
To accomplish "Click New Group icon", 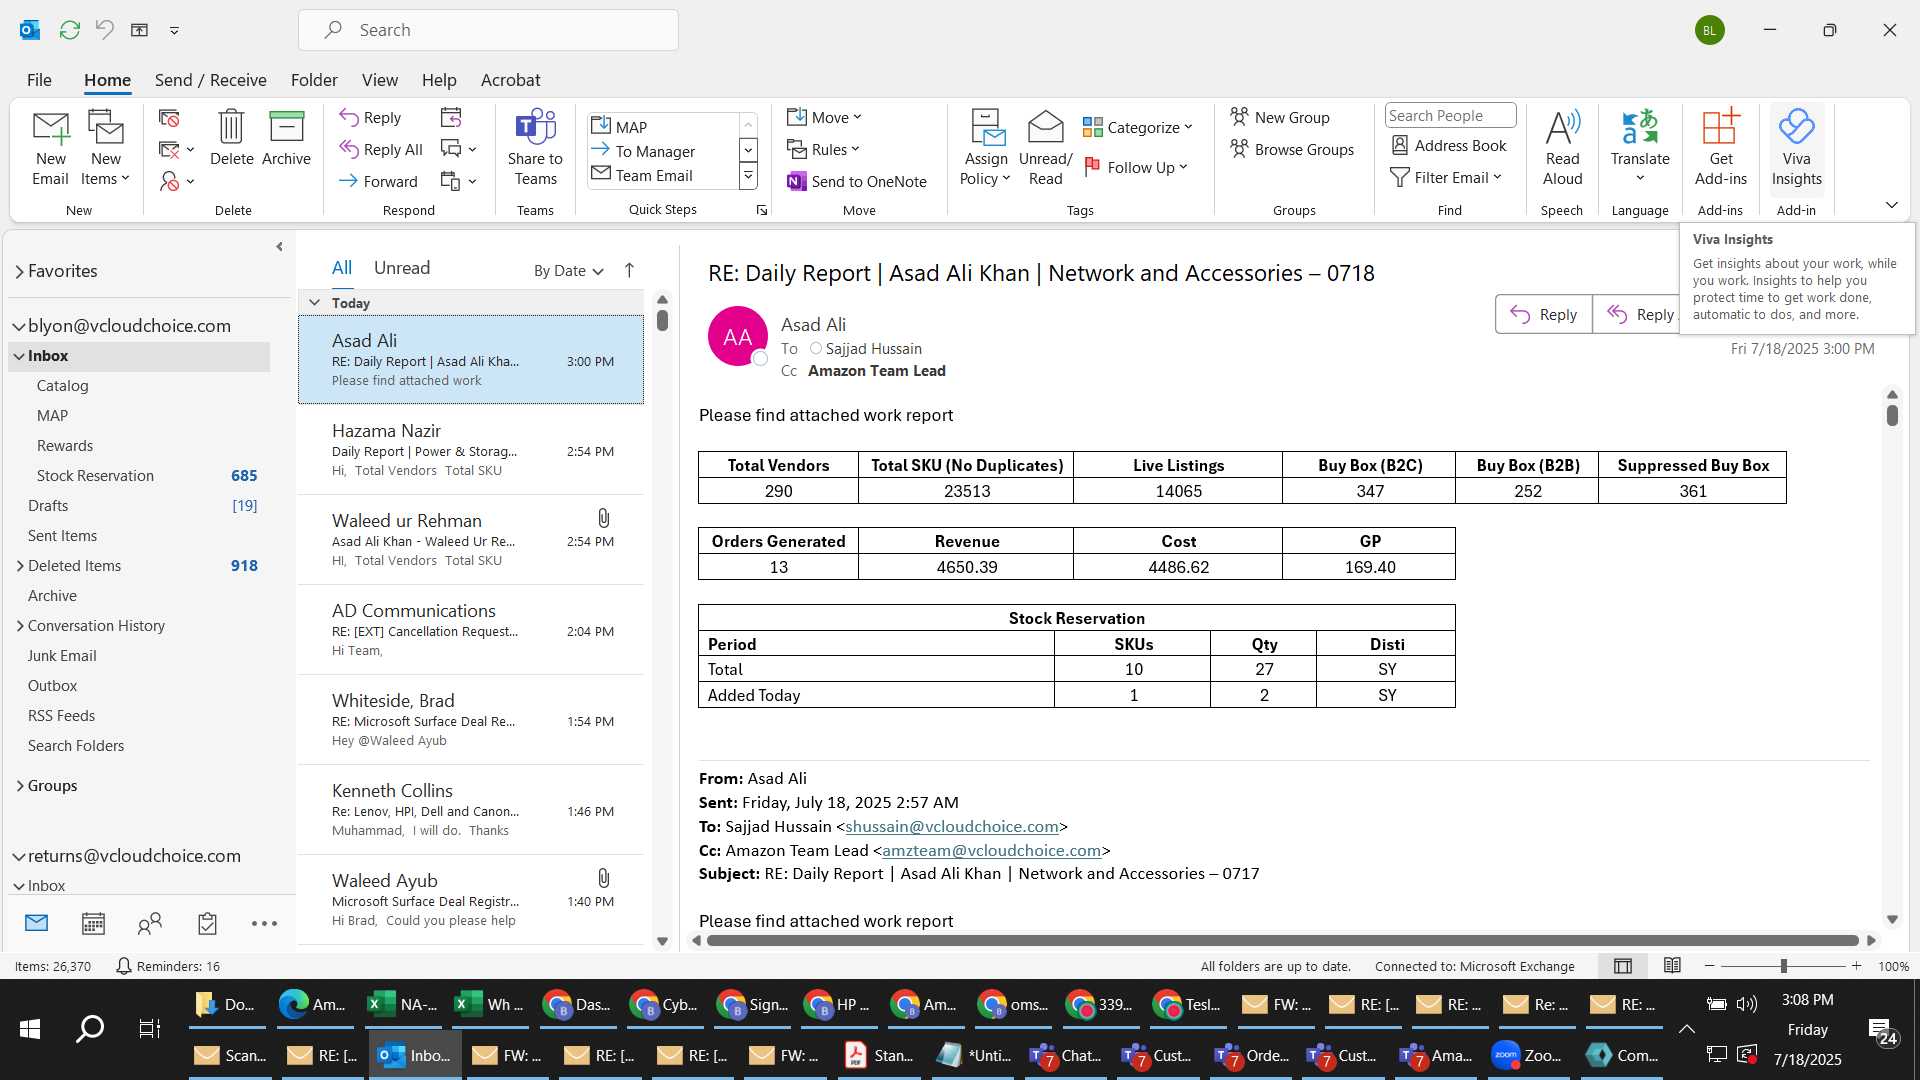I will [x=1280, y=117].
